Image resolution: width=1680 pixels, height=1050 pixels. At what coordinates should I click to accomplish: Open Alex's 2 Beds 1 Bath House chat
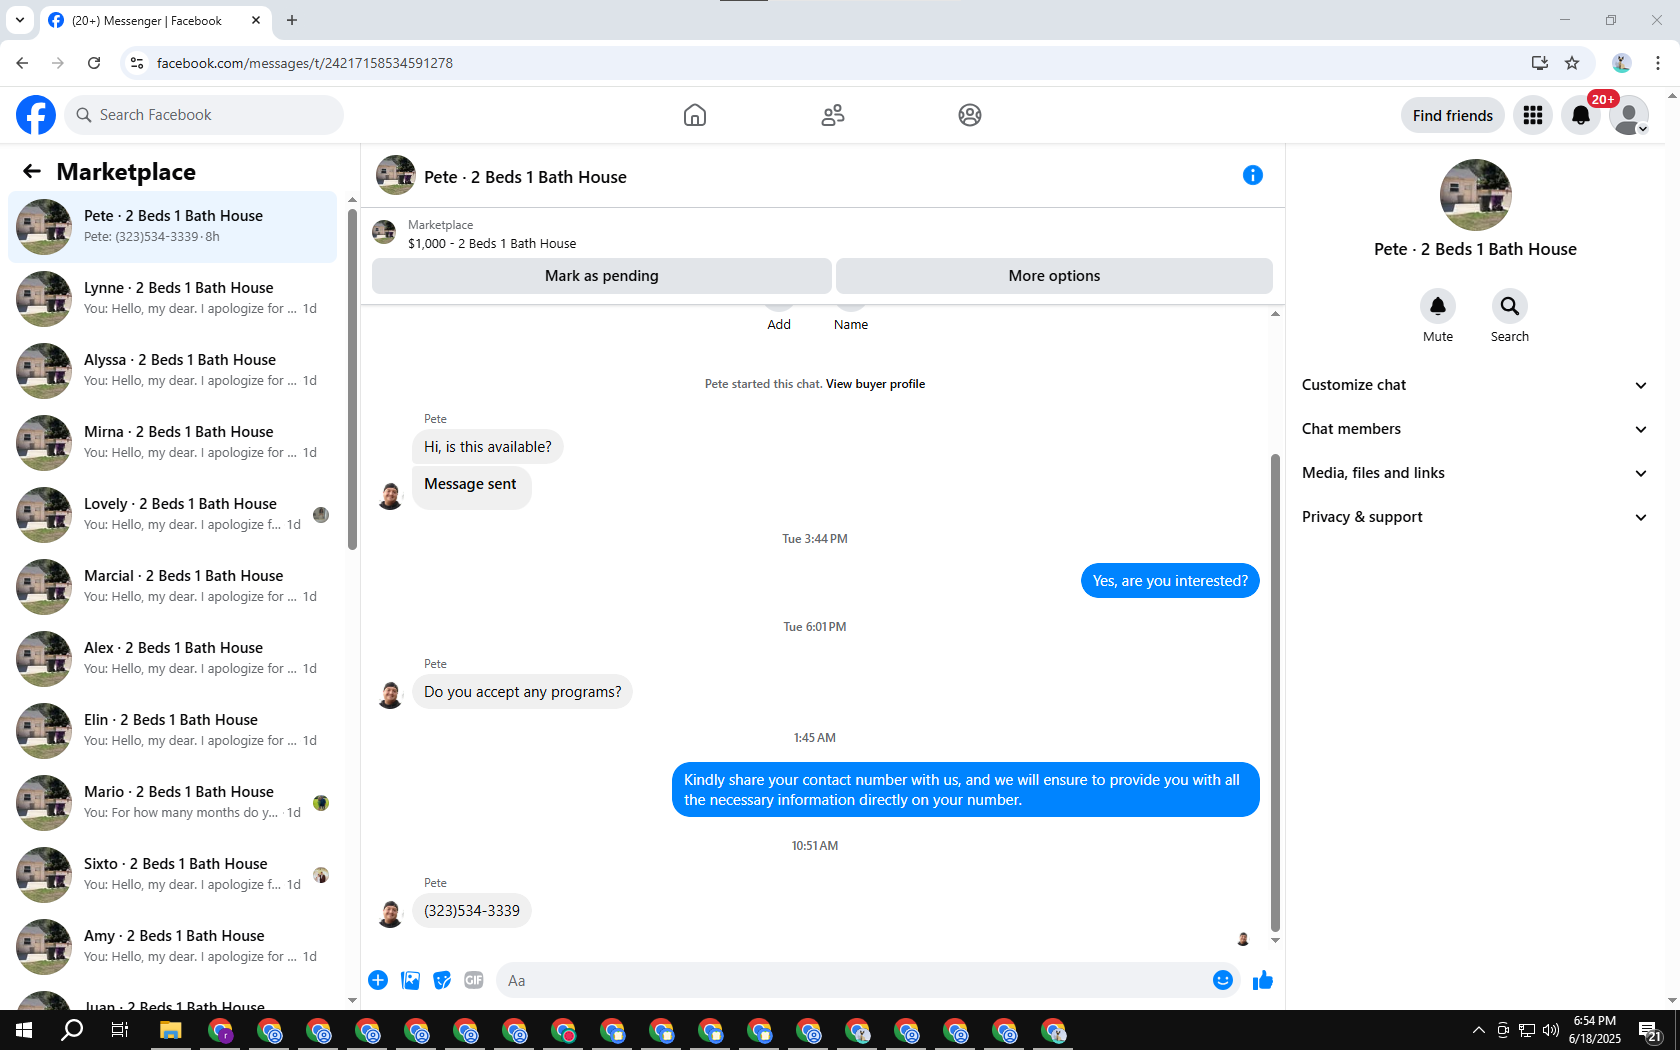(173, 659)
